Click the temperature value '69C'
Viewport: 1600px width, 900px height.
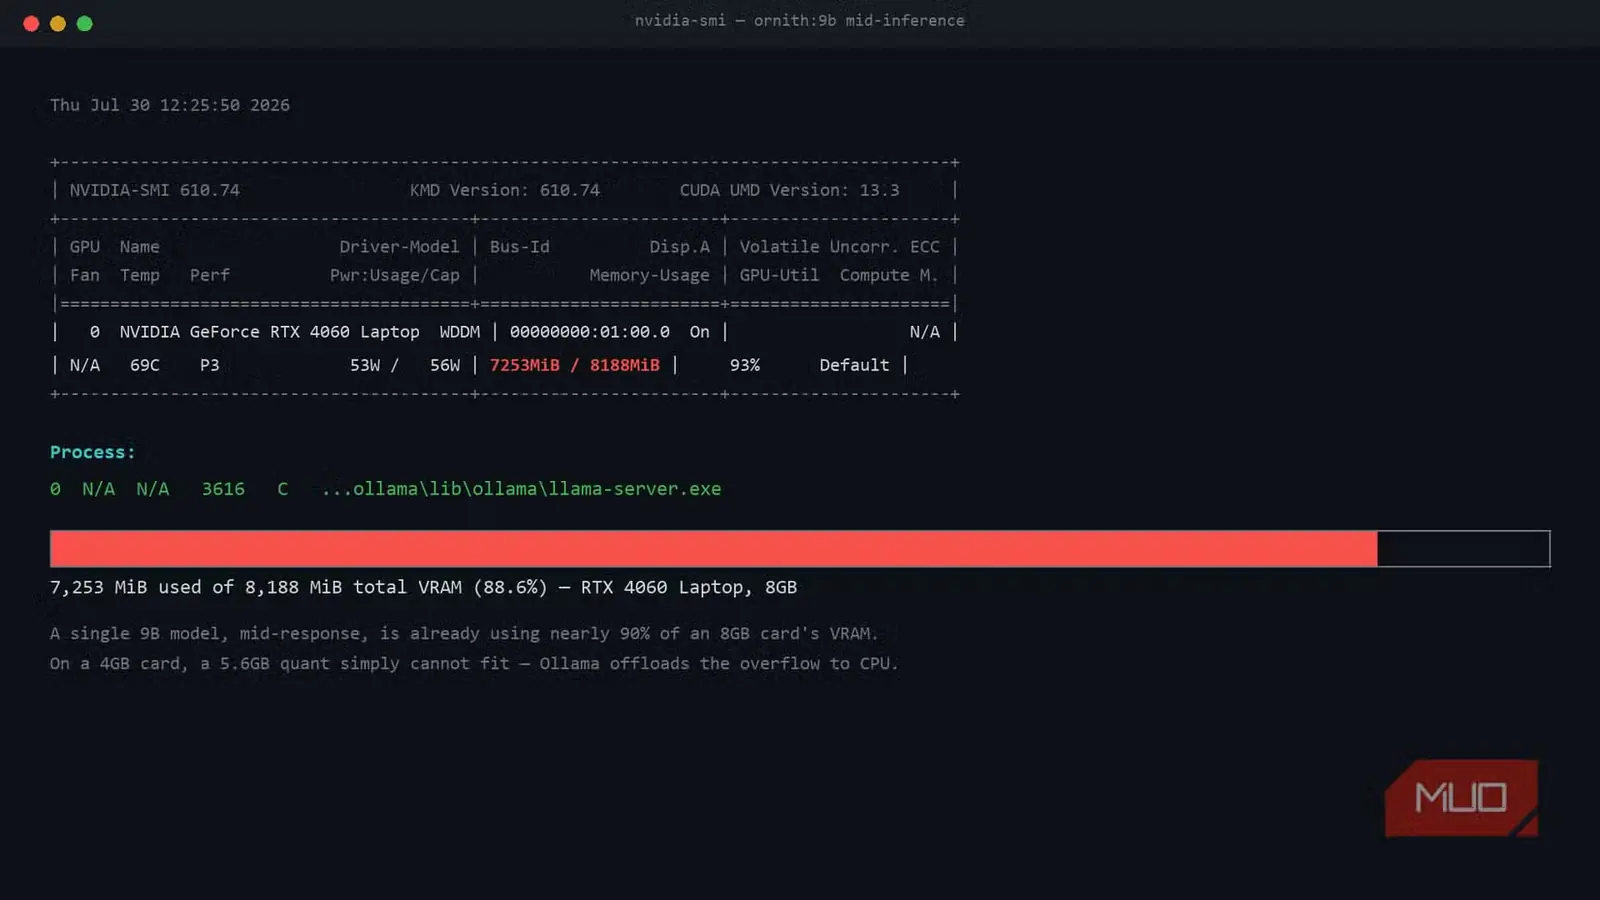pyautogui.click(x=144, y=365)
